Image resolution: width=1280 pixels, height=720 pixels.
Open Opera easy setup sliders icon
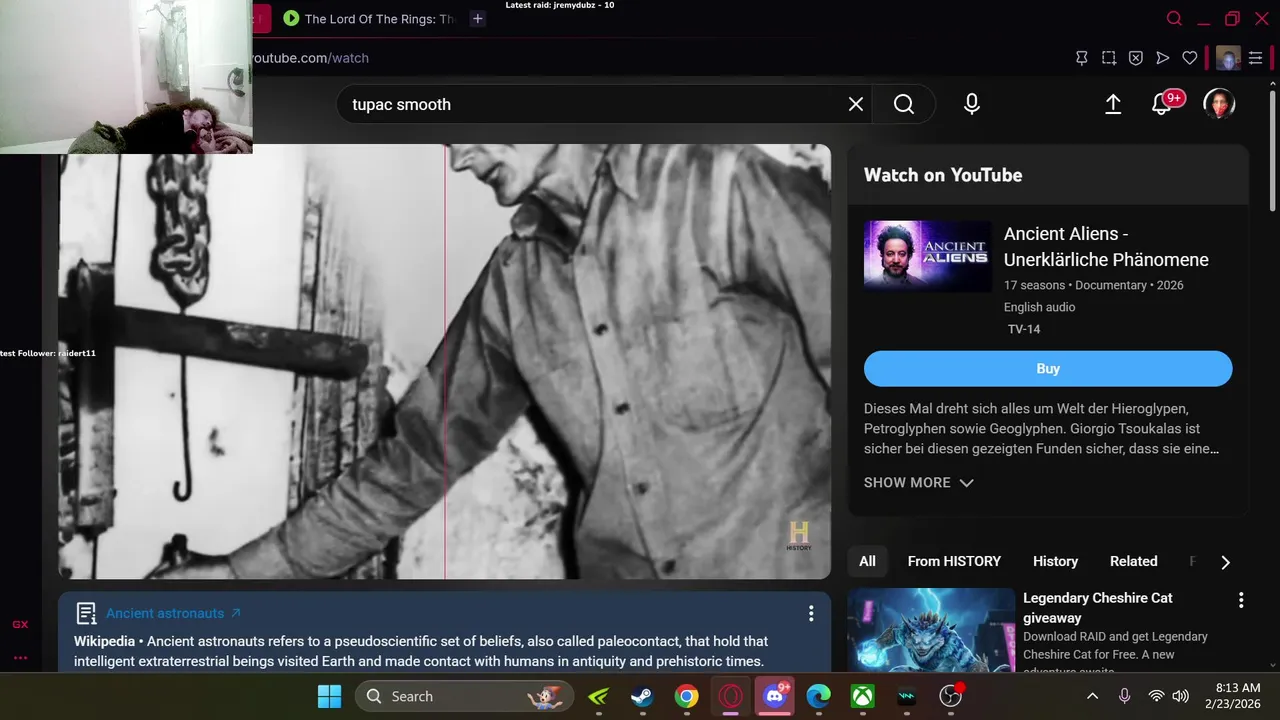[1256, 58]
